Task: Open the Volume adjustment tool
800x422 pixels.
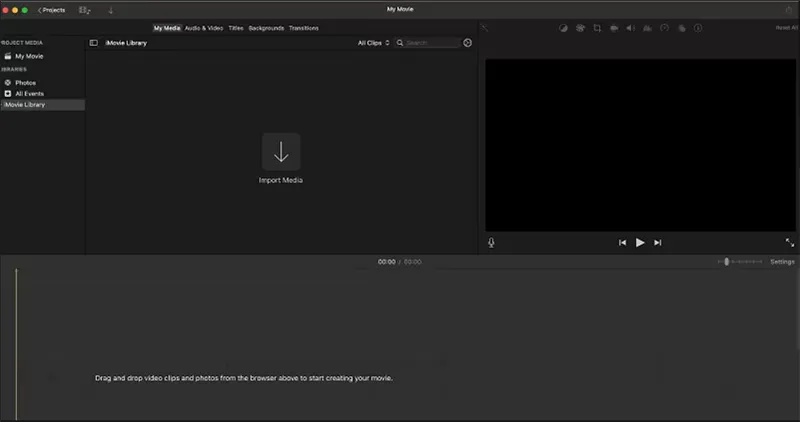Action: point(631,28)
